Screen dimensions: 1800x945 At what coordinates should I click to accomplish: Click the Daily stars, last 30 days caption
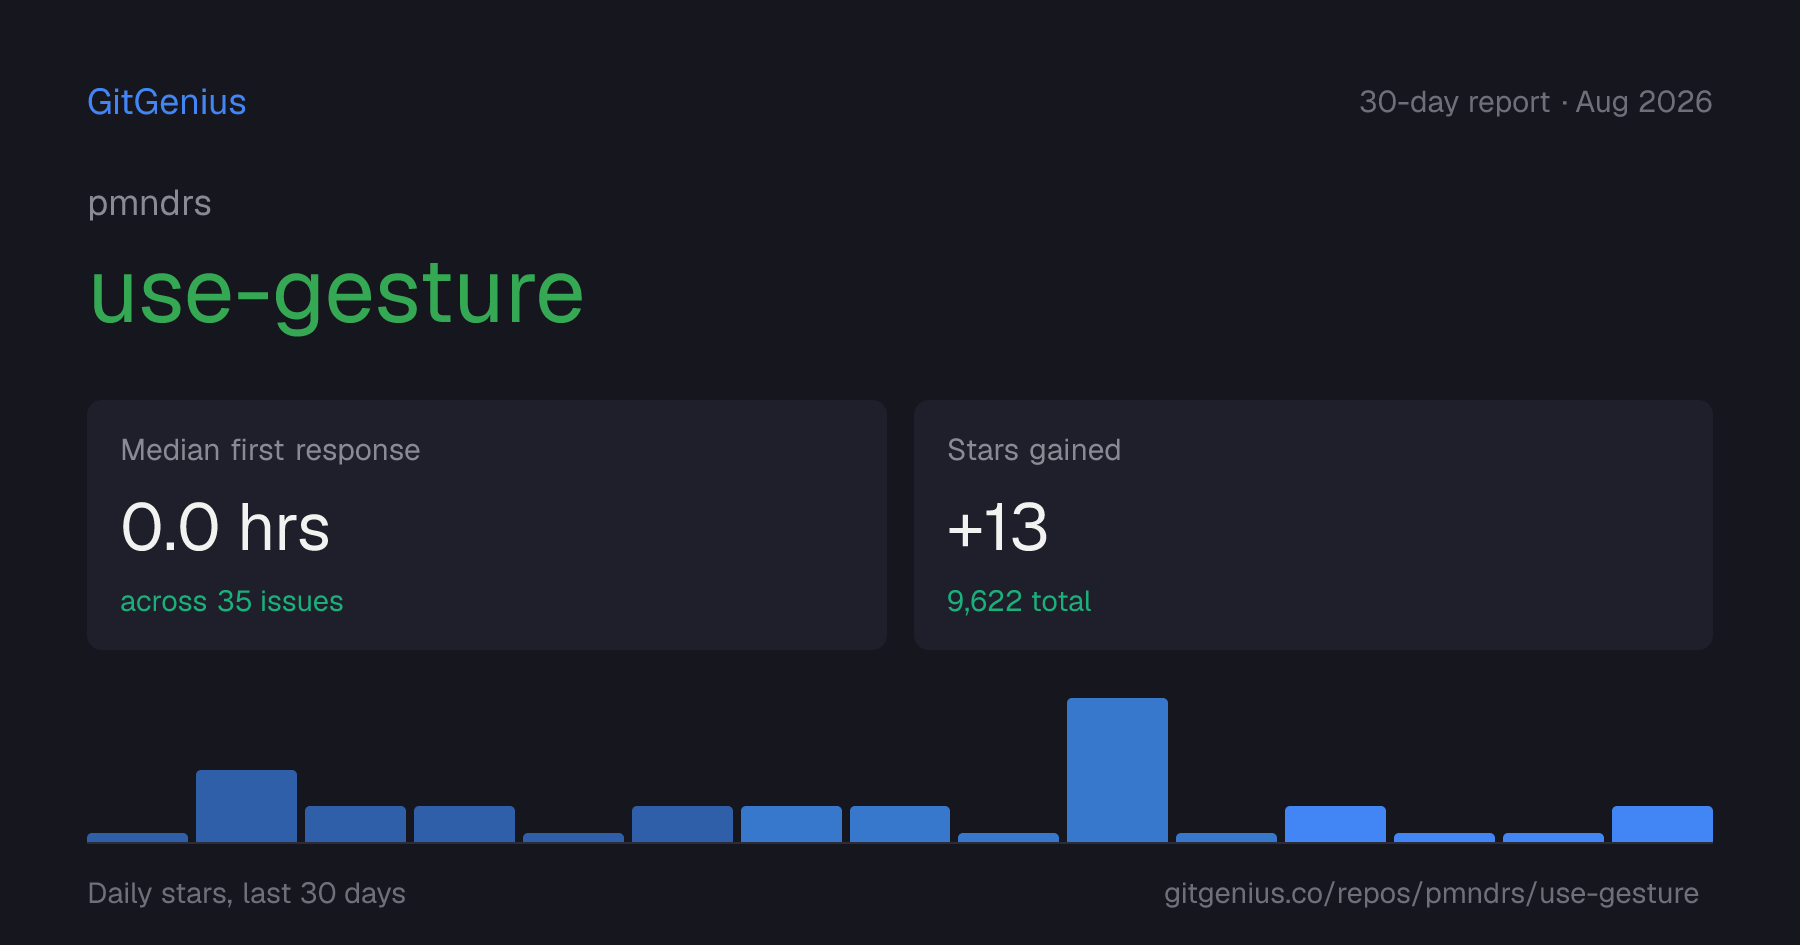point(247,893)
